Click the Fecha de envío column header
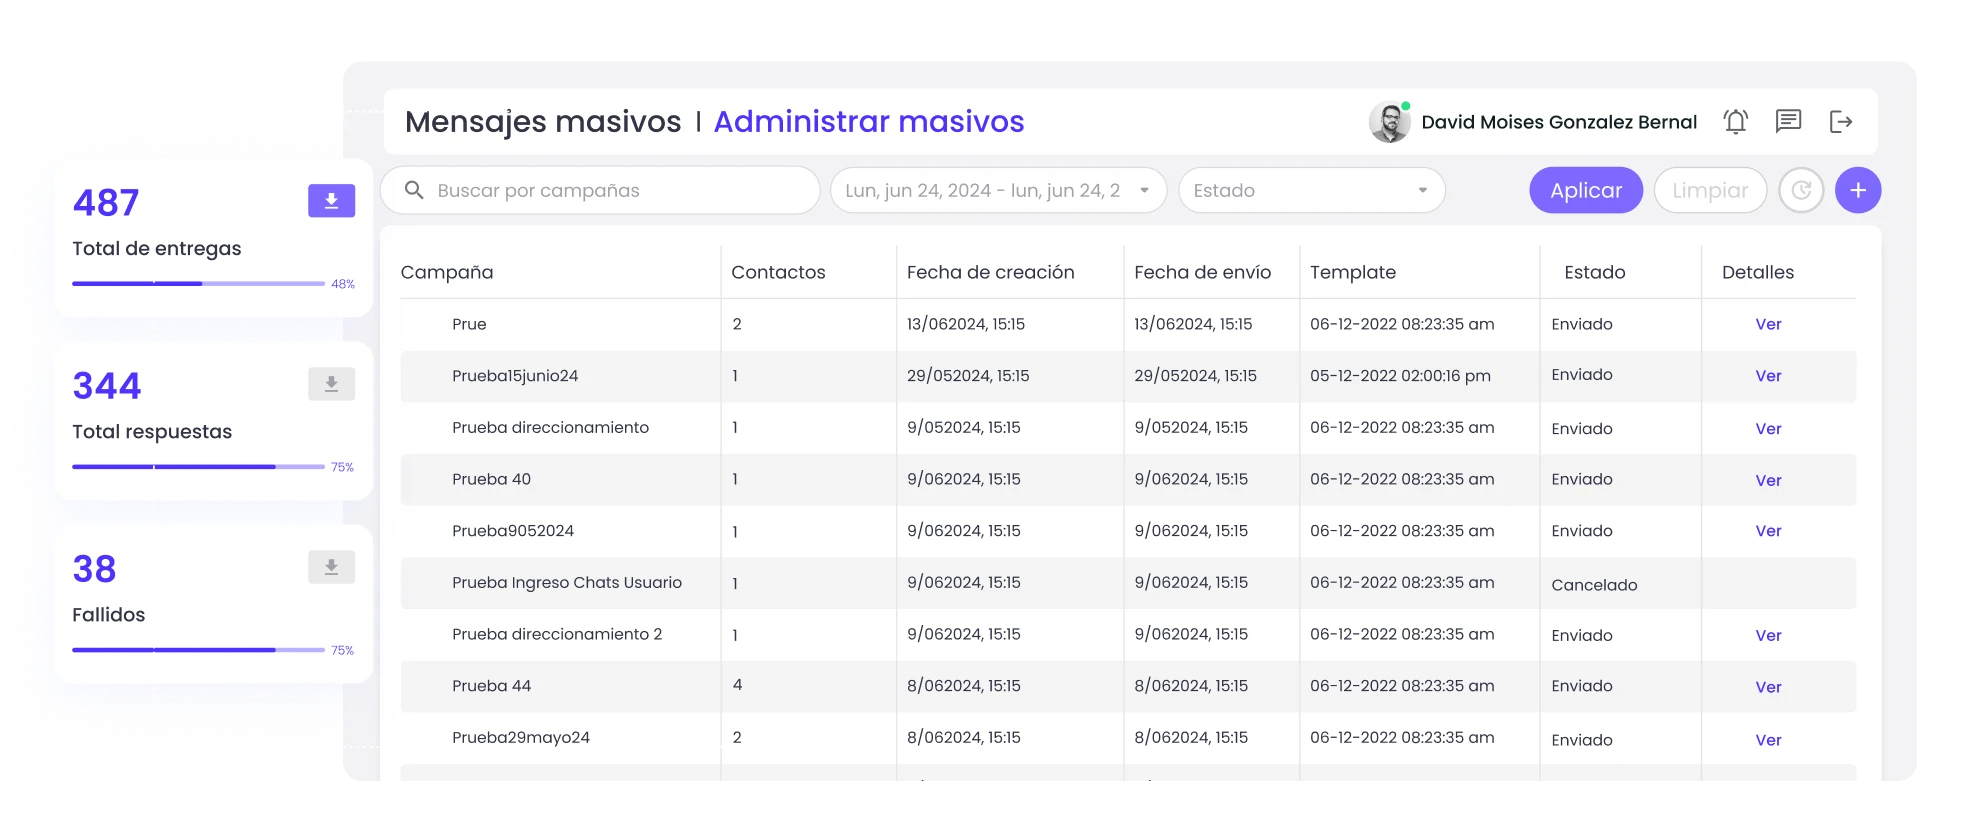Screen dimensions: 1980x836 1202,272
